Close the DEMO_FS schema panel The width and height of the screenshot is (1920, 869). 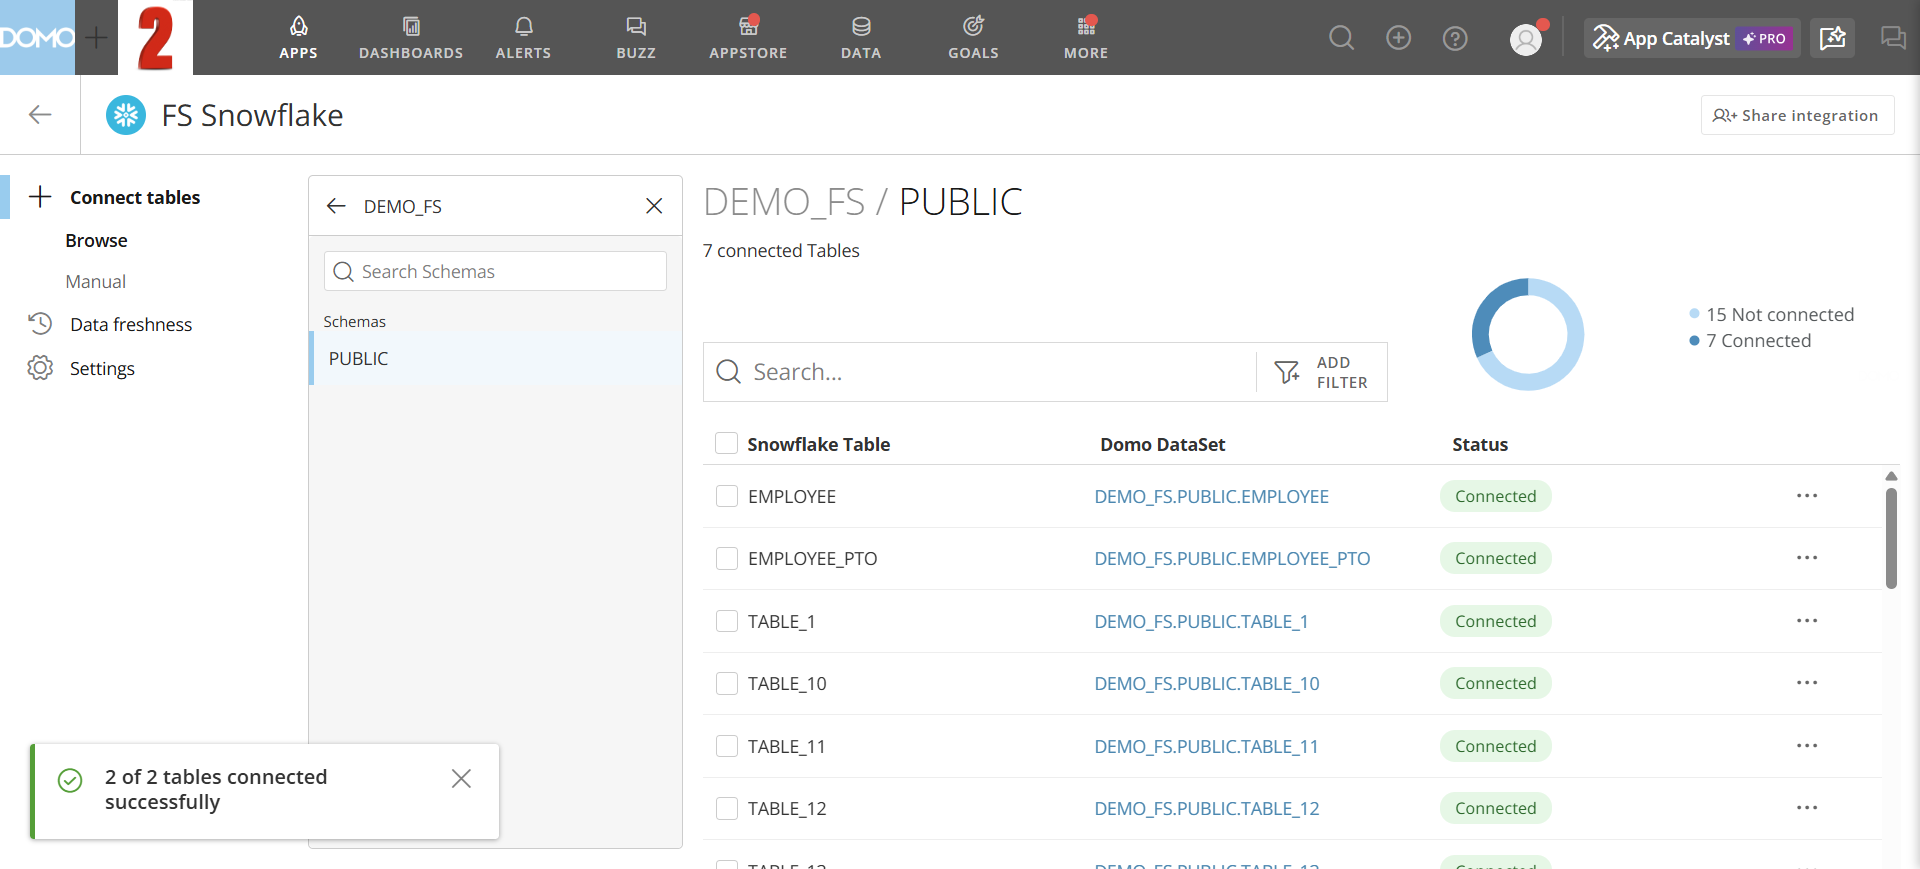[x=654, y=206]
